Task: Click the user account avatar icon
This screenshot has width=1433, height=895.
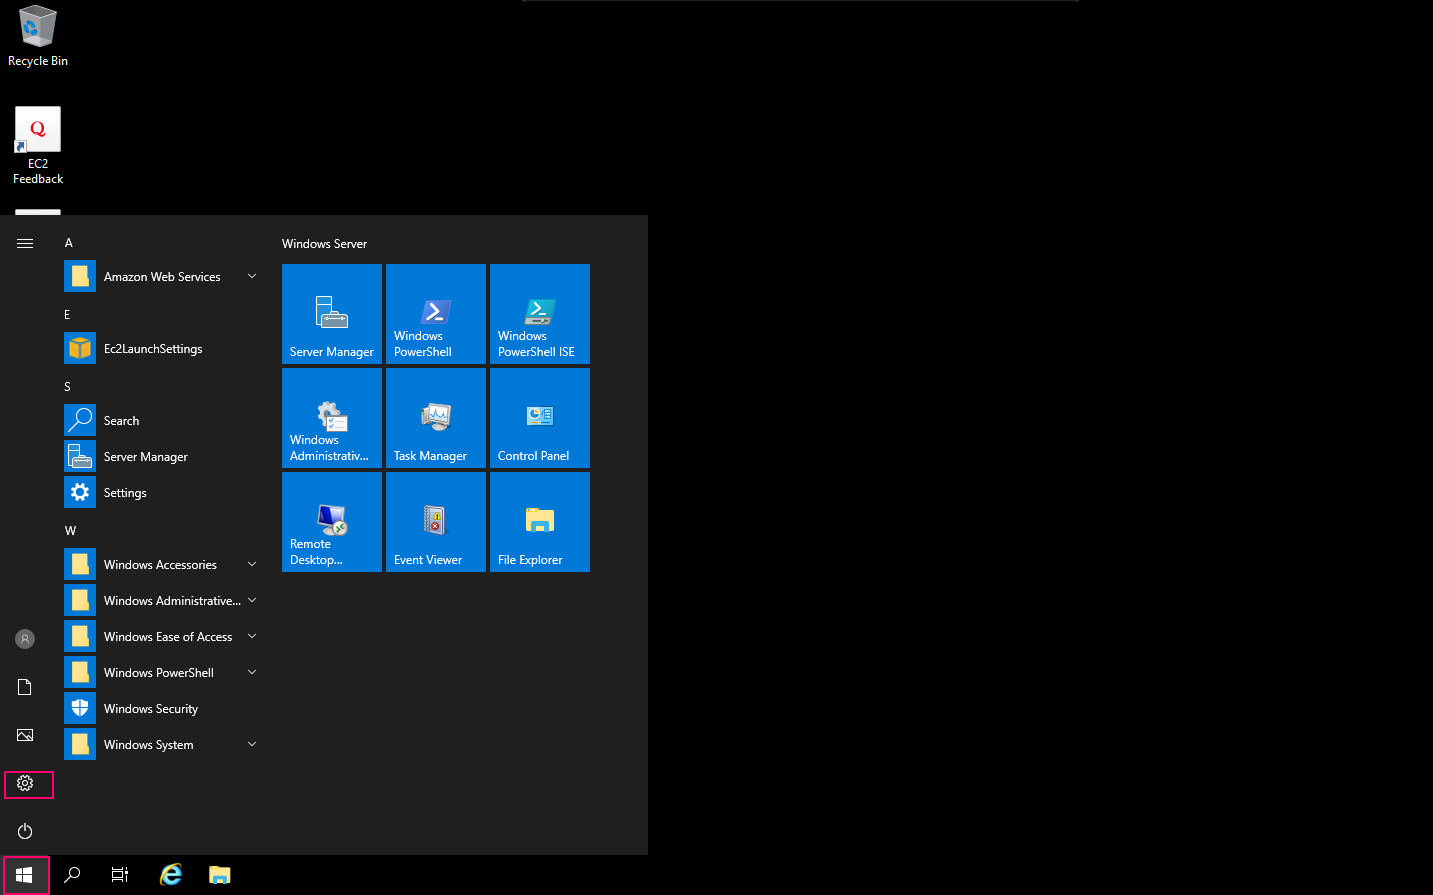Action: tap(25, 639)
